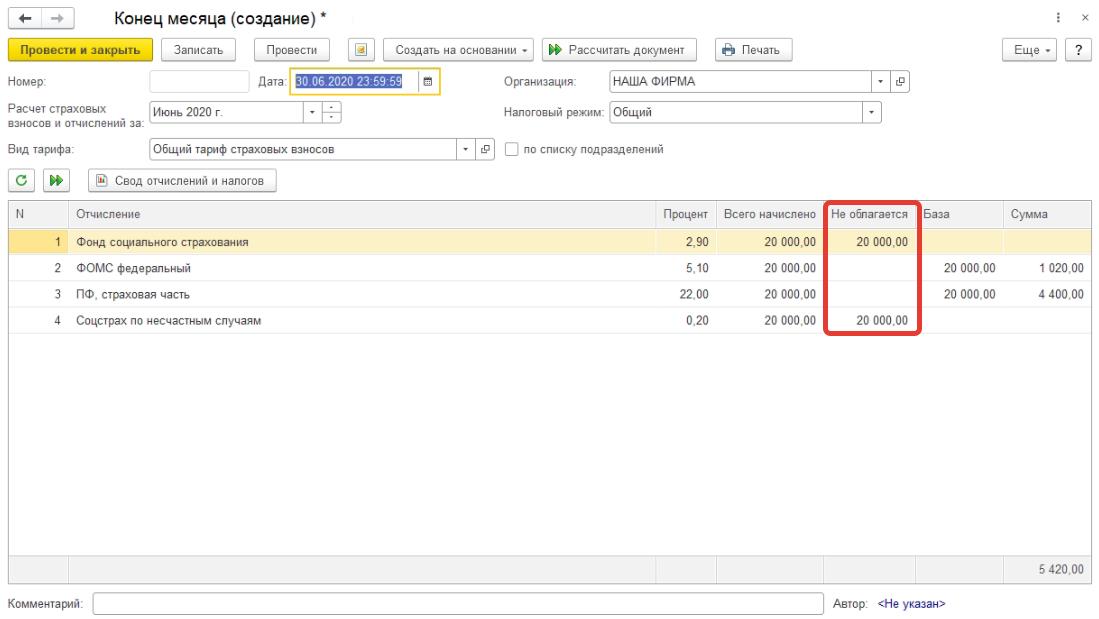1099x619 pixels.
Task: Open the Вид тарифа dropdown list
Action: click(467, 150)
